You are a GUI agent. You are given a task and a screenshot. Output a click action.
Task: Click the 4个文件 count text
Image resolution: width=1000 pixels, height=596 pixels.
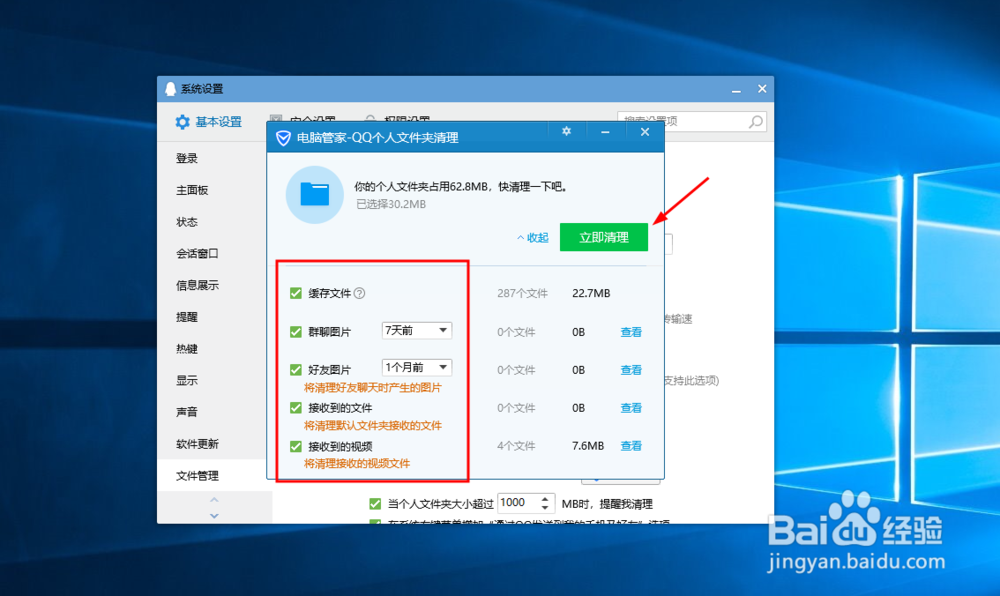(x=516, y=446)
